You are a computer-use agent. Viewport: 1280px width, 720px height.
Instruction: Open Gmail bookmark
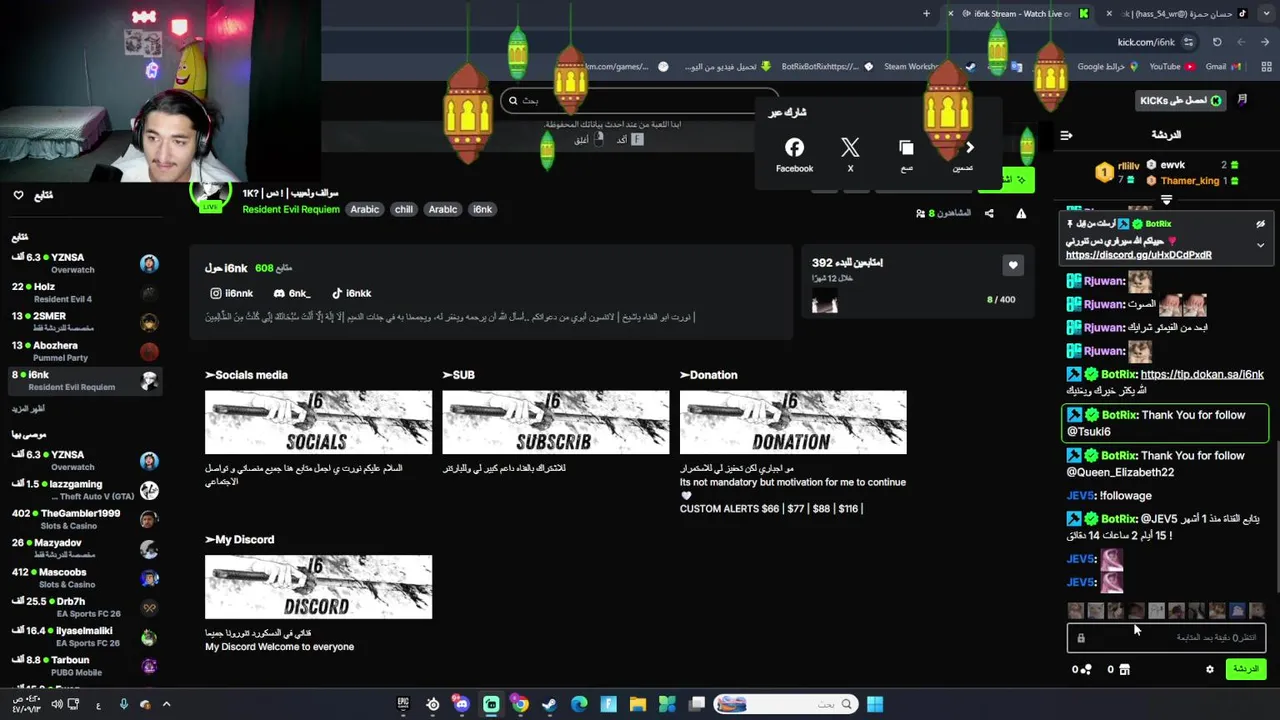click(x=1223, y=67)
